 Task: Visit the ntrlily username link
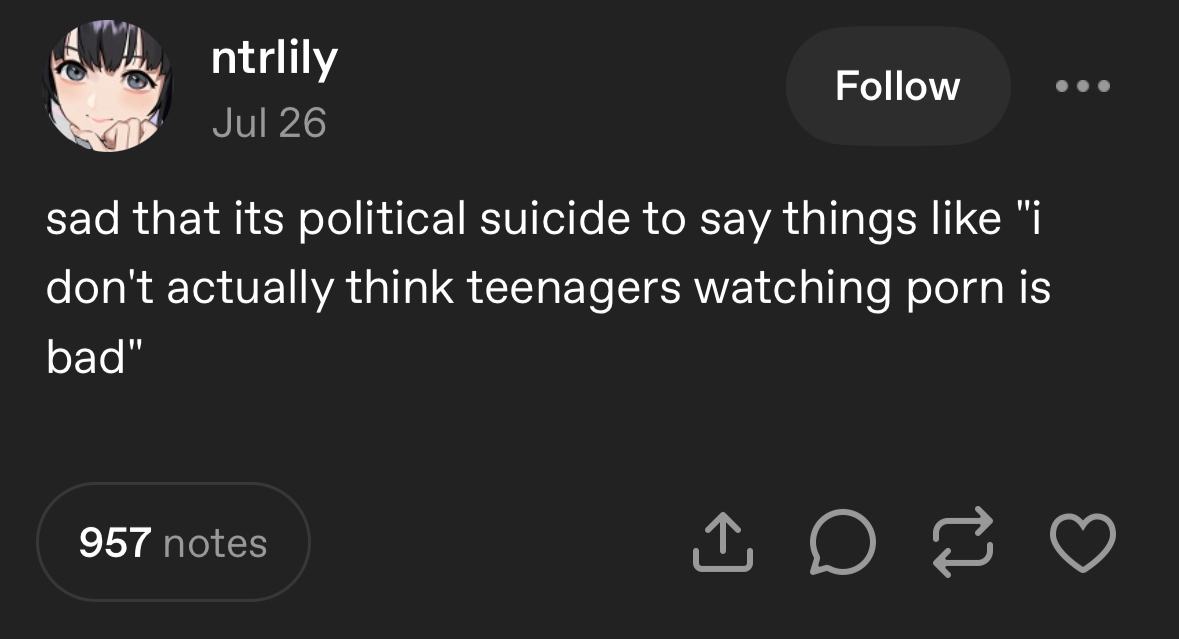[274, 59]
